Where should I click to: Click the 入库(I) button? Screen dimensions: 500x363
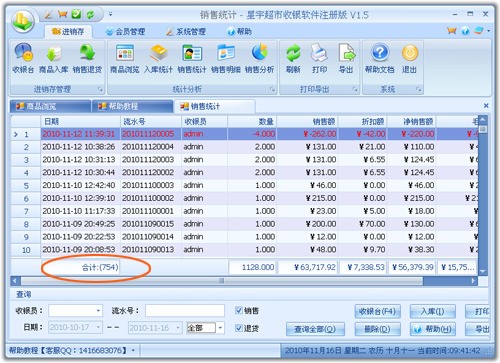(432, 311)
